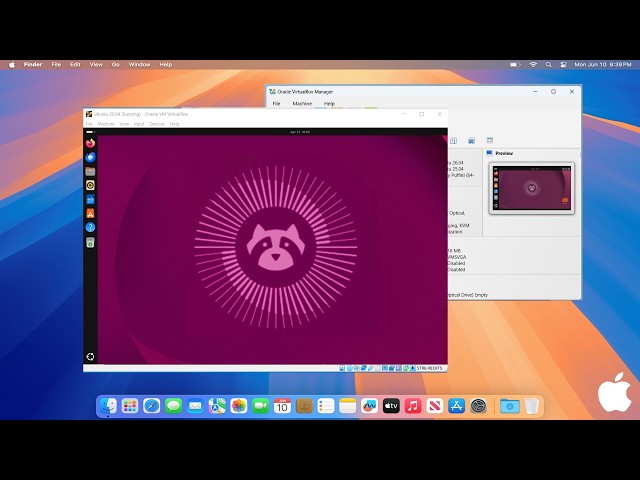Viewport: 640px width, 480px height.
Task: Open Spotlight search in the menu bar
Action: click(549, 64)
